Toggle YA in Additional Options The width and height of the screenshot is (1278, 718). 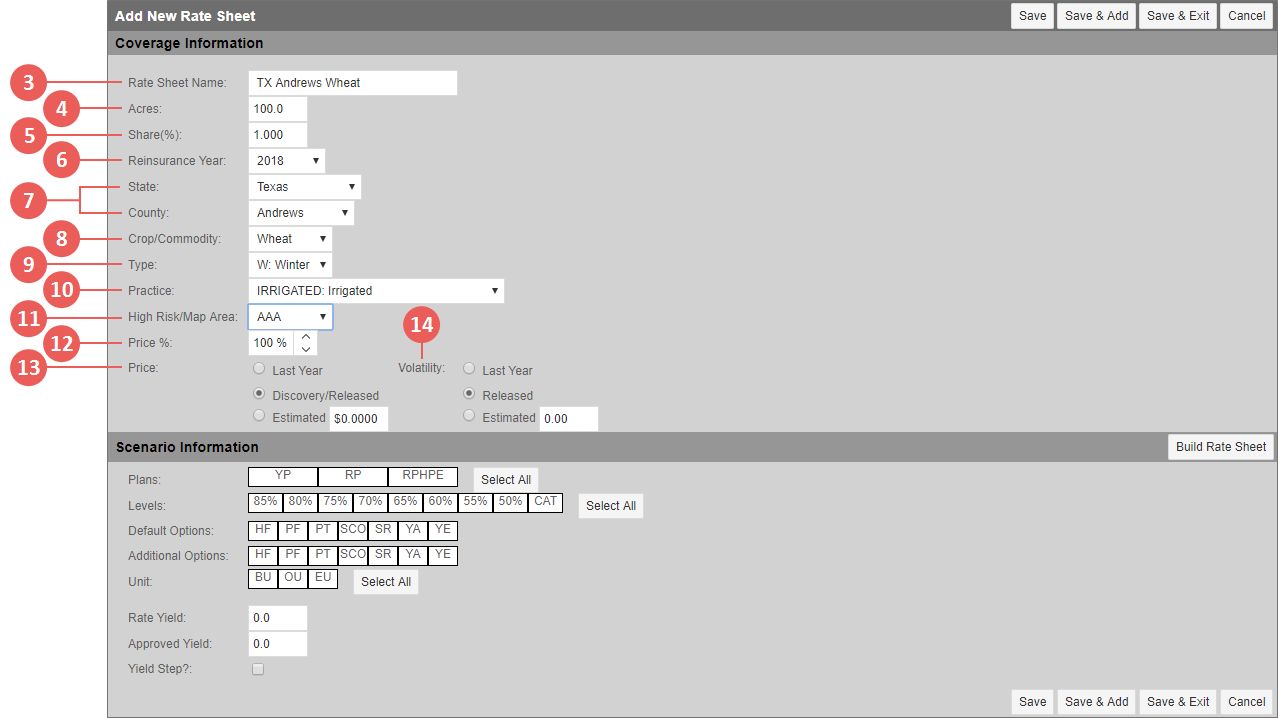pyautogui.click(x=412, y=556)
